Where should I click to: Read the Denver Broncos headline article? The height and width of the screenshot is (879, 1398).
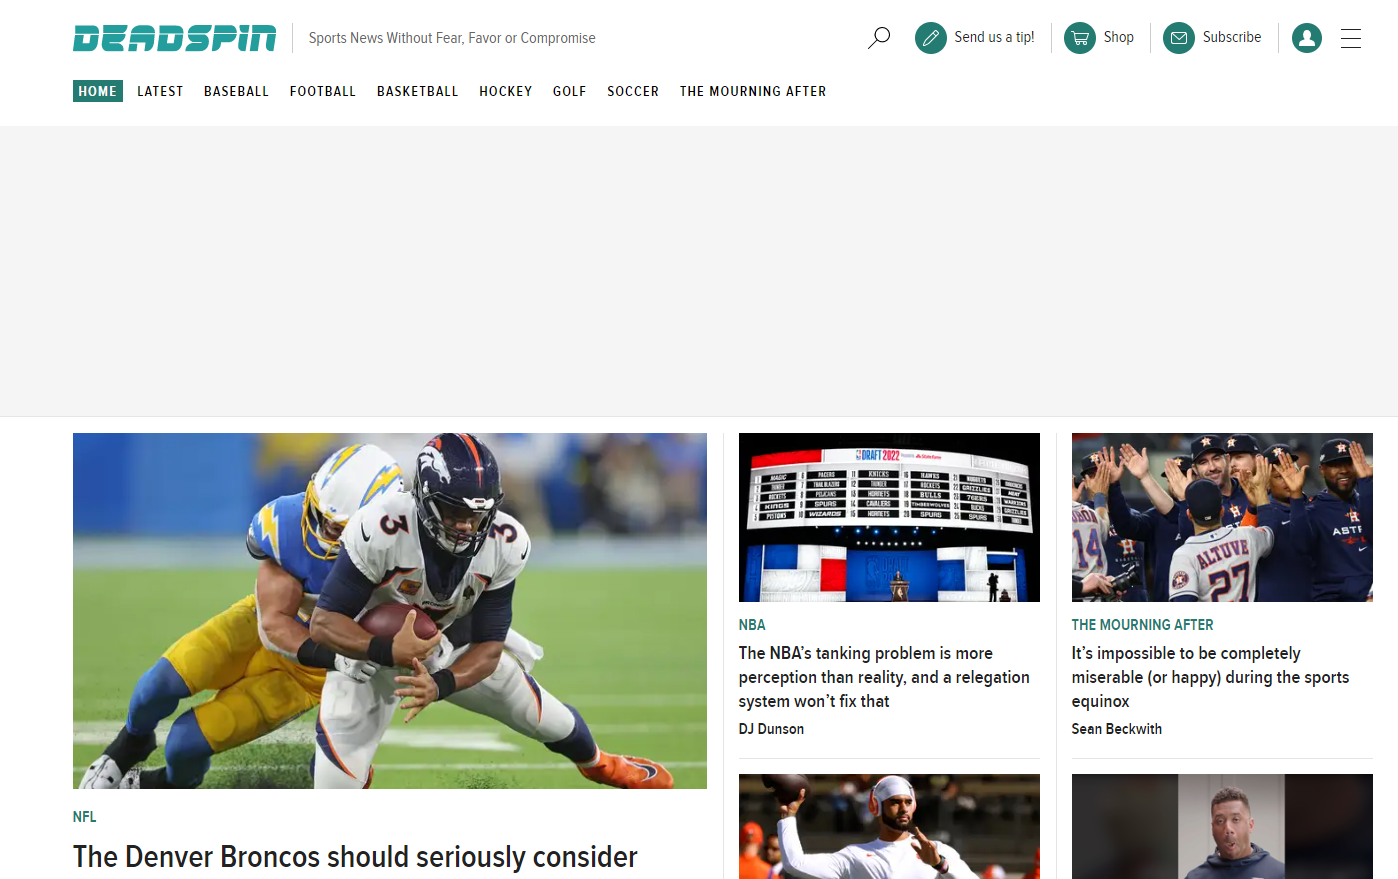[x=355, y=857]
